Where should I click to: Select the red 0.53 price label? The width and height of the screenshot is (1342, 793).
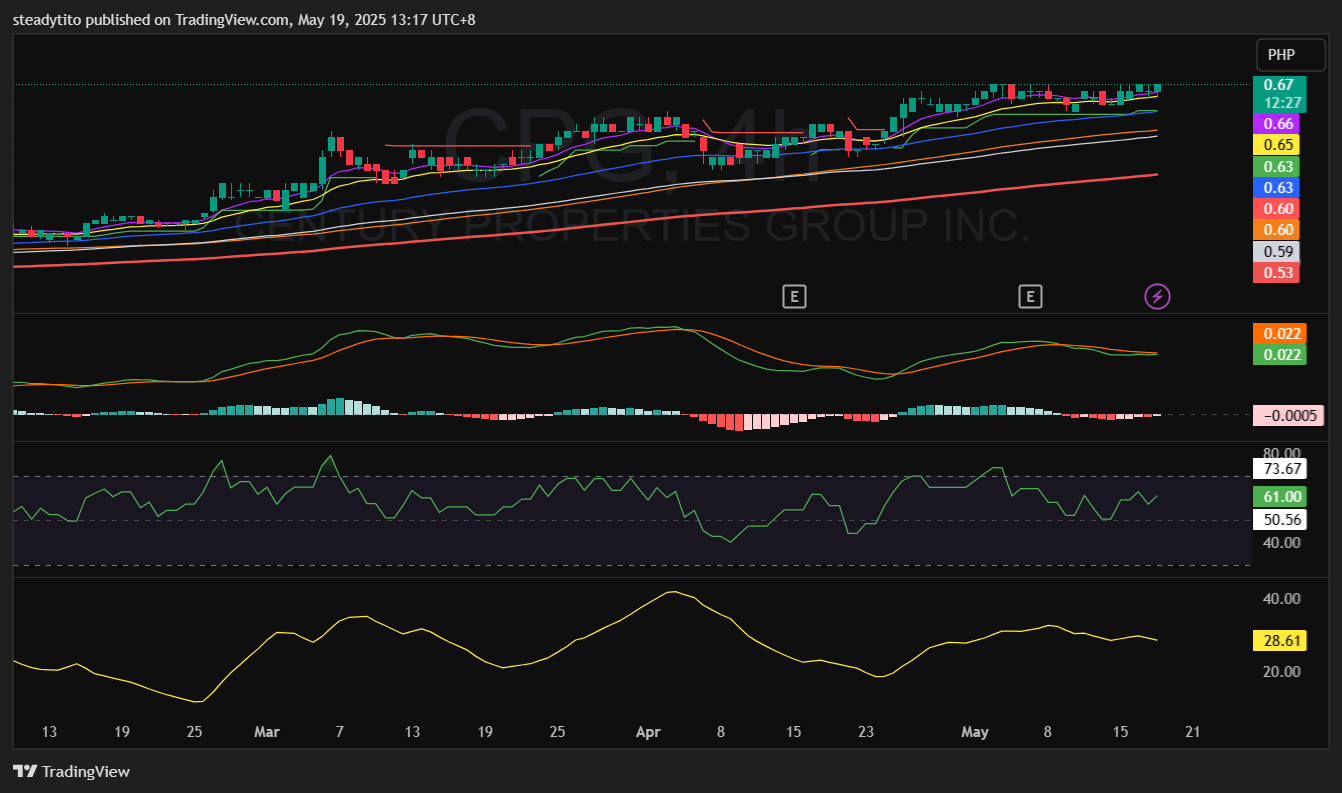click(x=1276, y=272)
